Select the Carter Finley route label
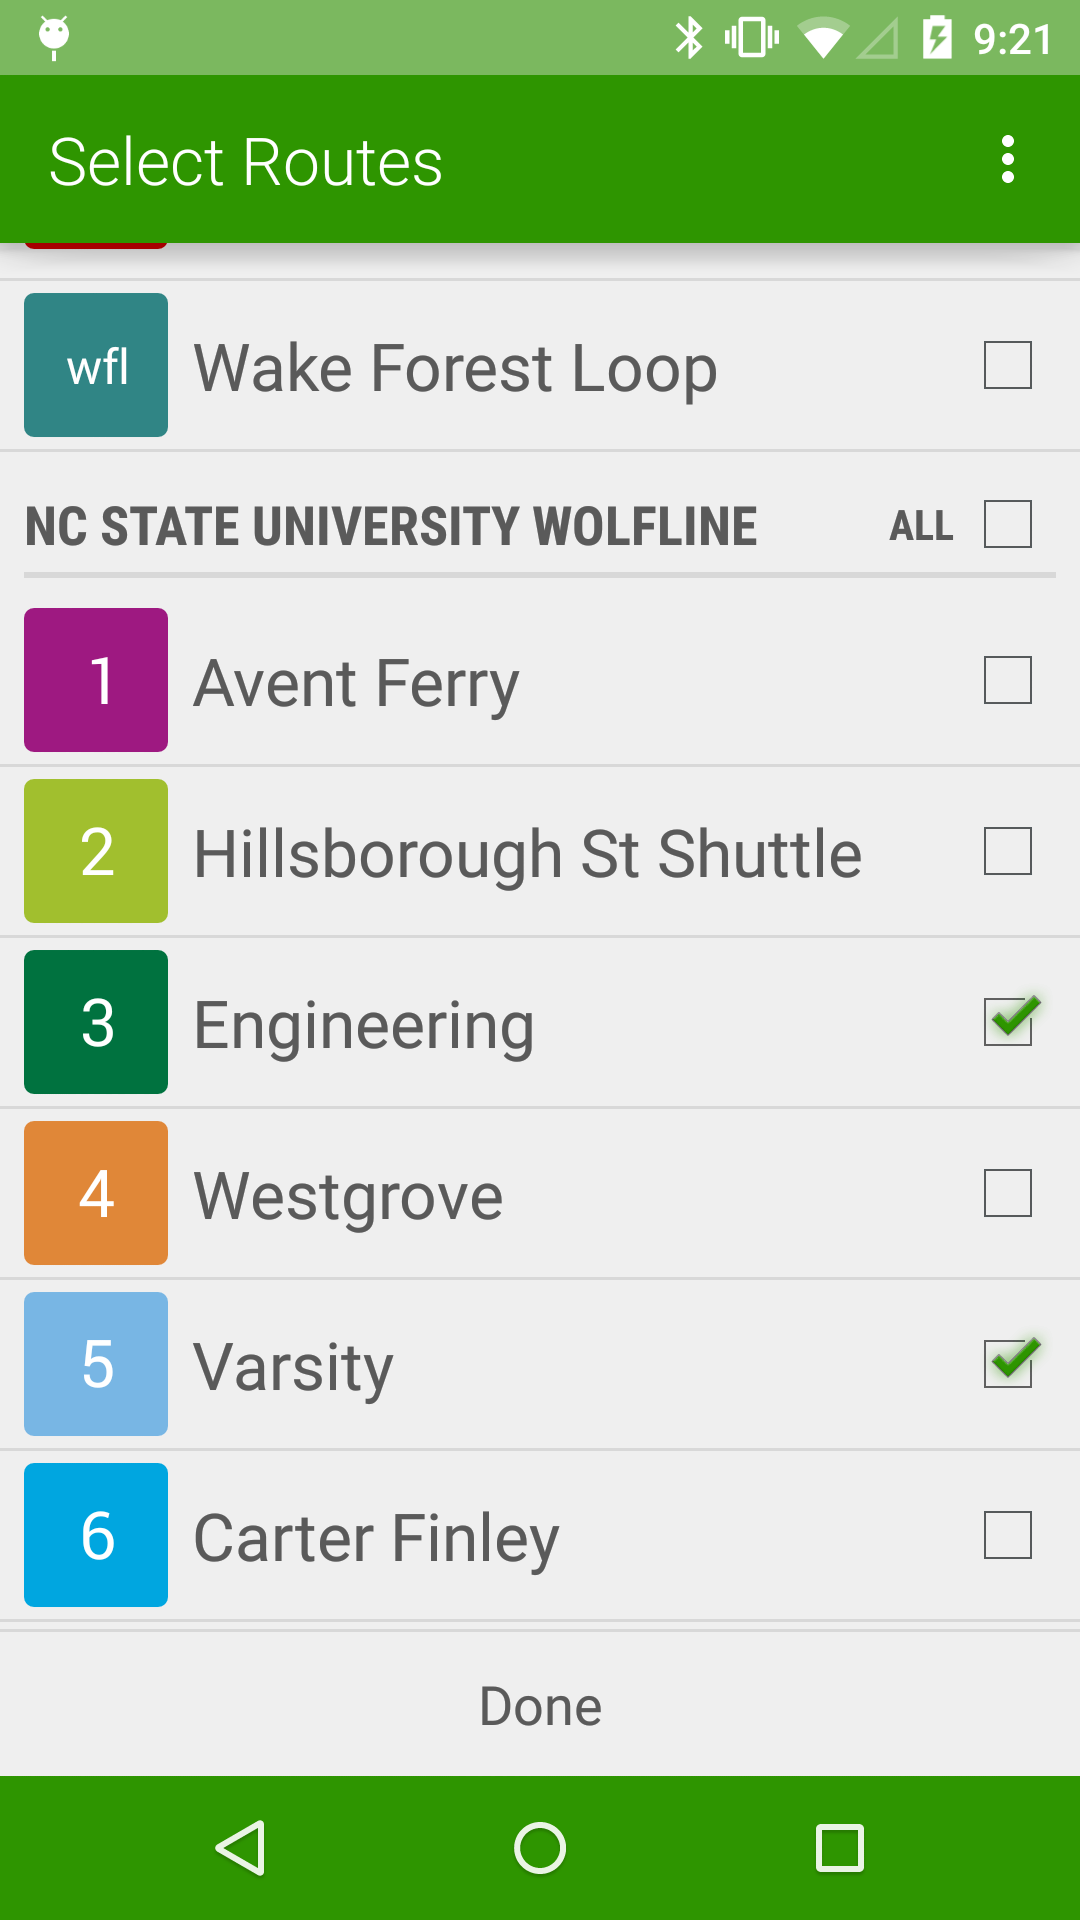This screenshot has height=1920, width=1080. click(376, 1539)
